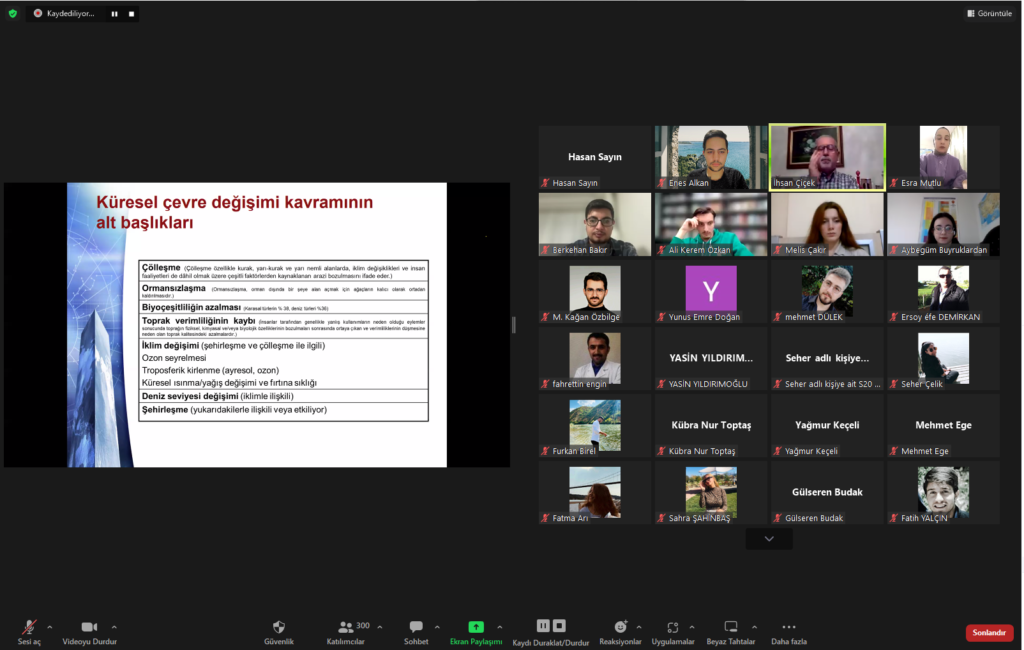This screenshot has height=650, width=1024.
Task: Click the green Ekran Paylaşımı share icon
Action: [x=476, y=627]
